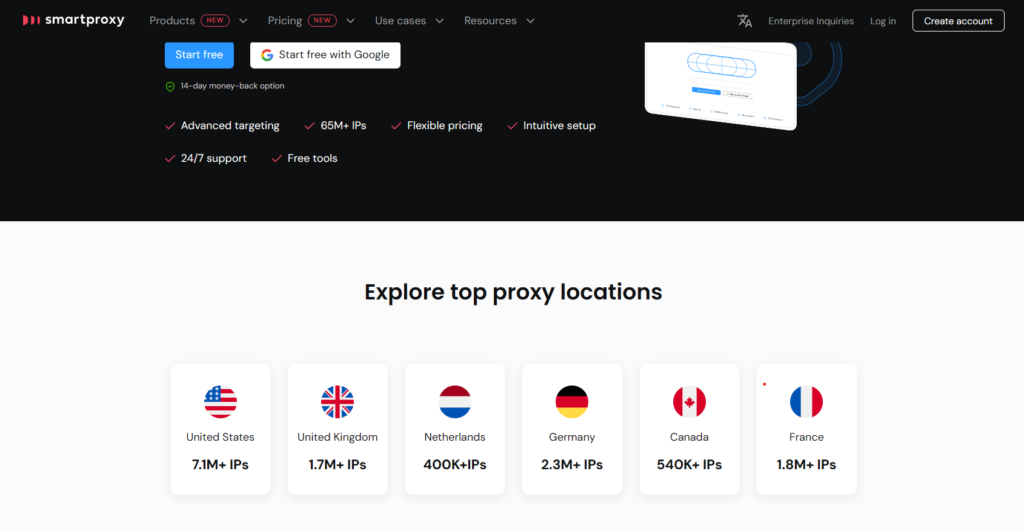1024x531 pixels.
Task: Open the 400K+IPs location card
Action: click(455, 429)
